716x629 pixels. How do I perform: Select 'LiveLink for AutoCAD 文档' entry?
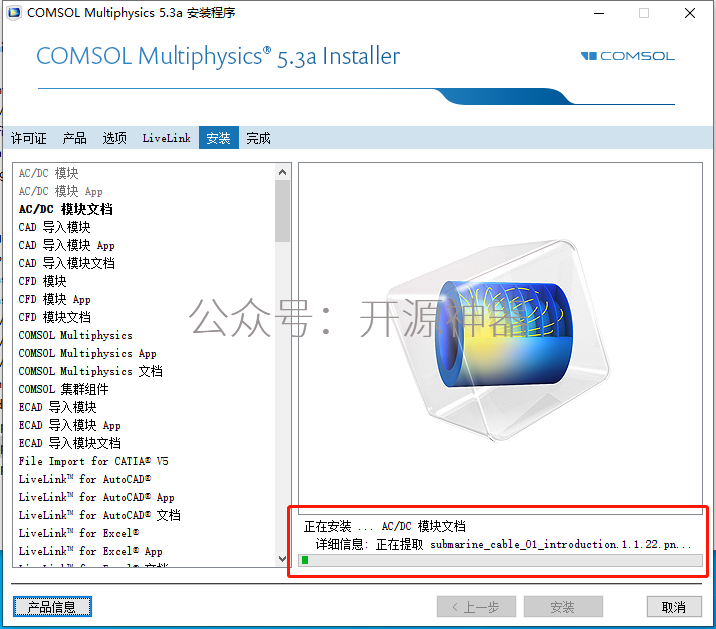point(100,515)
